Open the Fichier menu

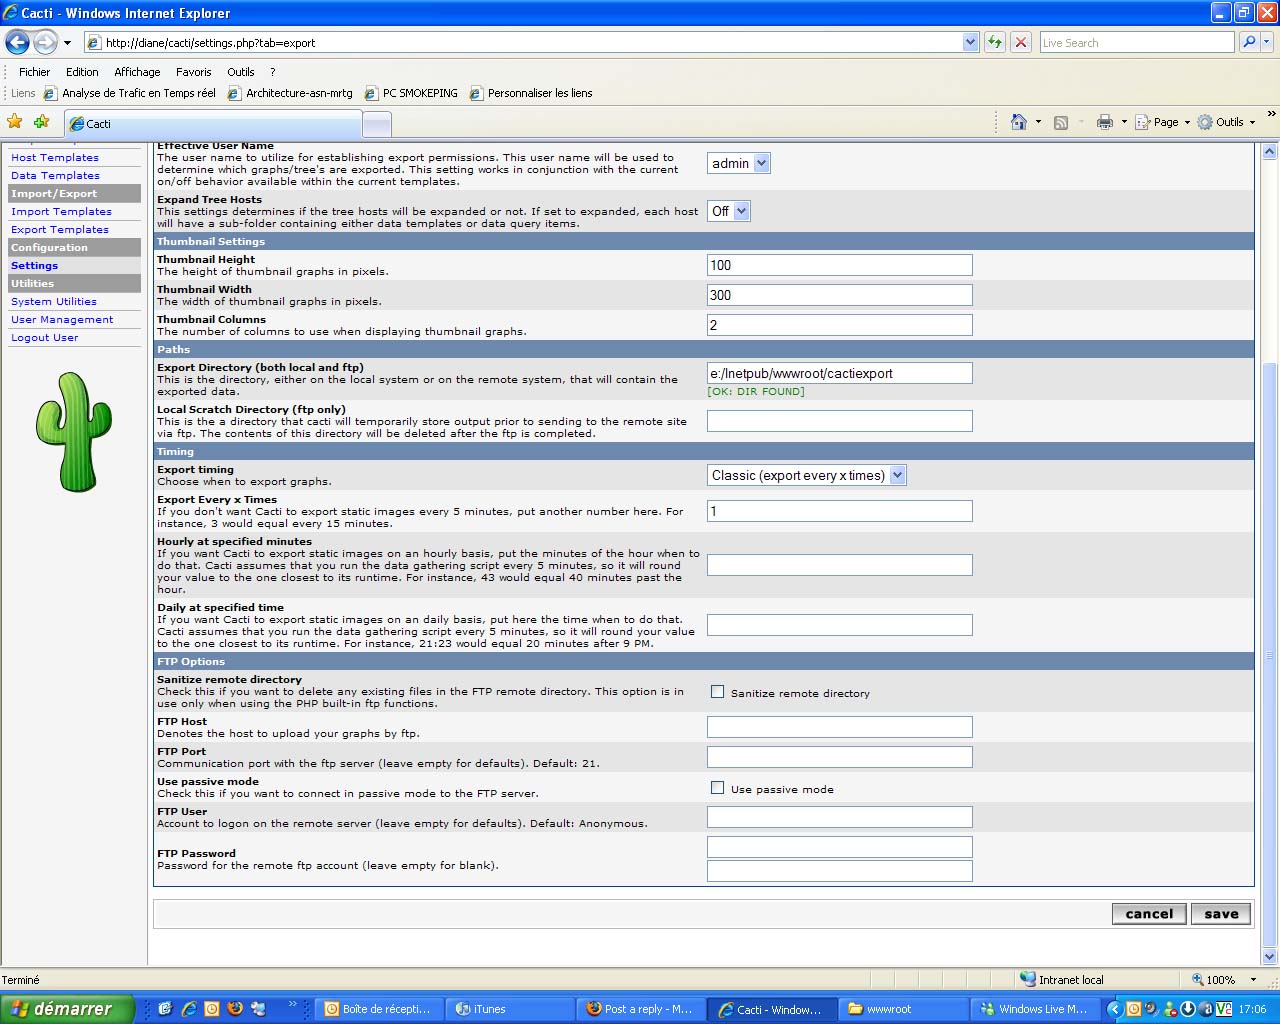click(34, 72)
